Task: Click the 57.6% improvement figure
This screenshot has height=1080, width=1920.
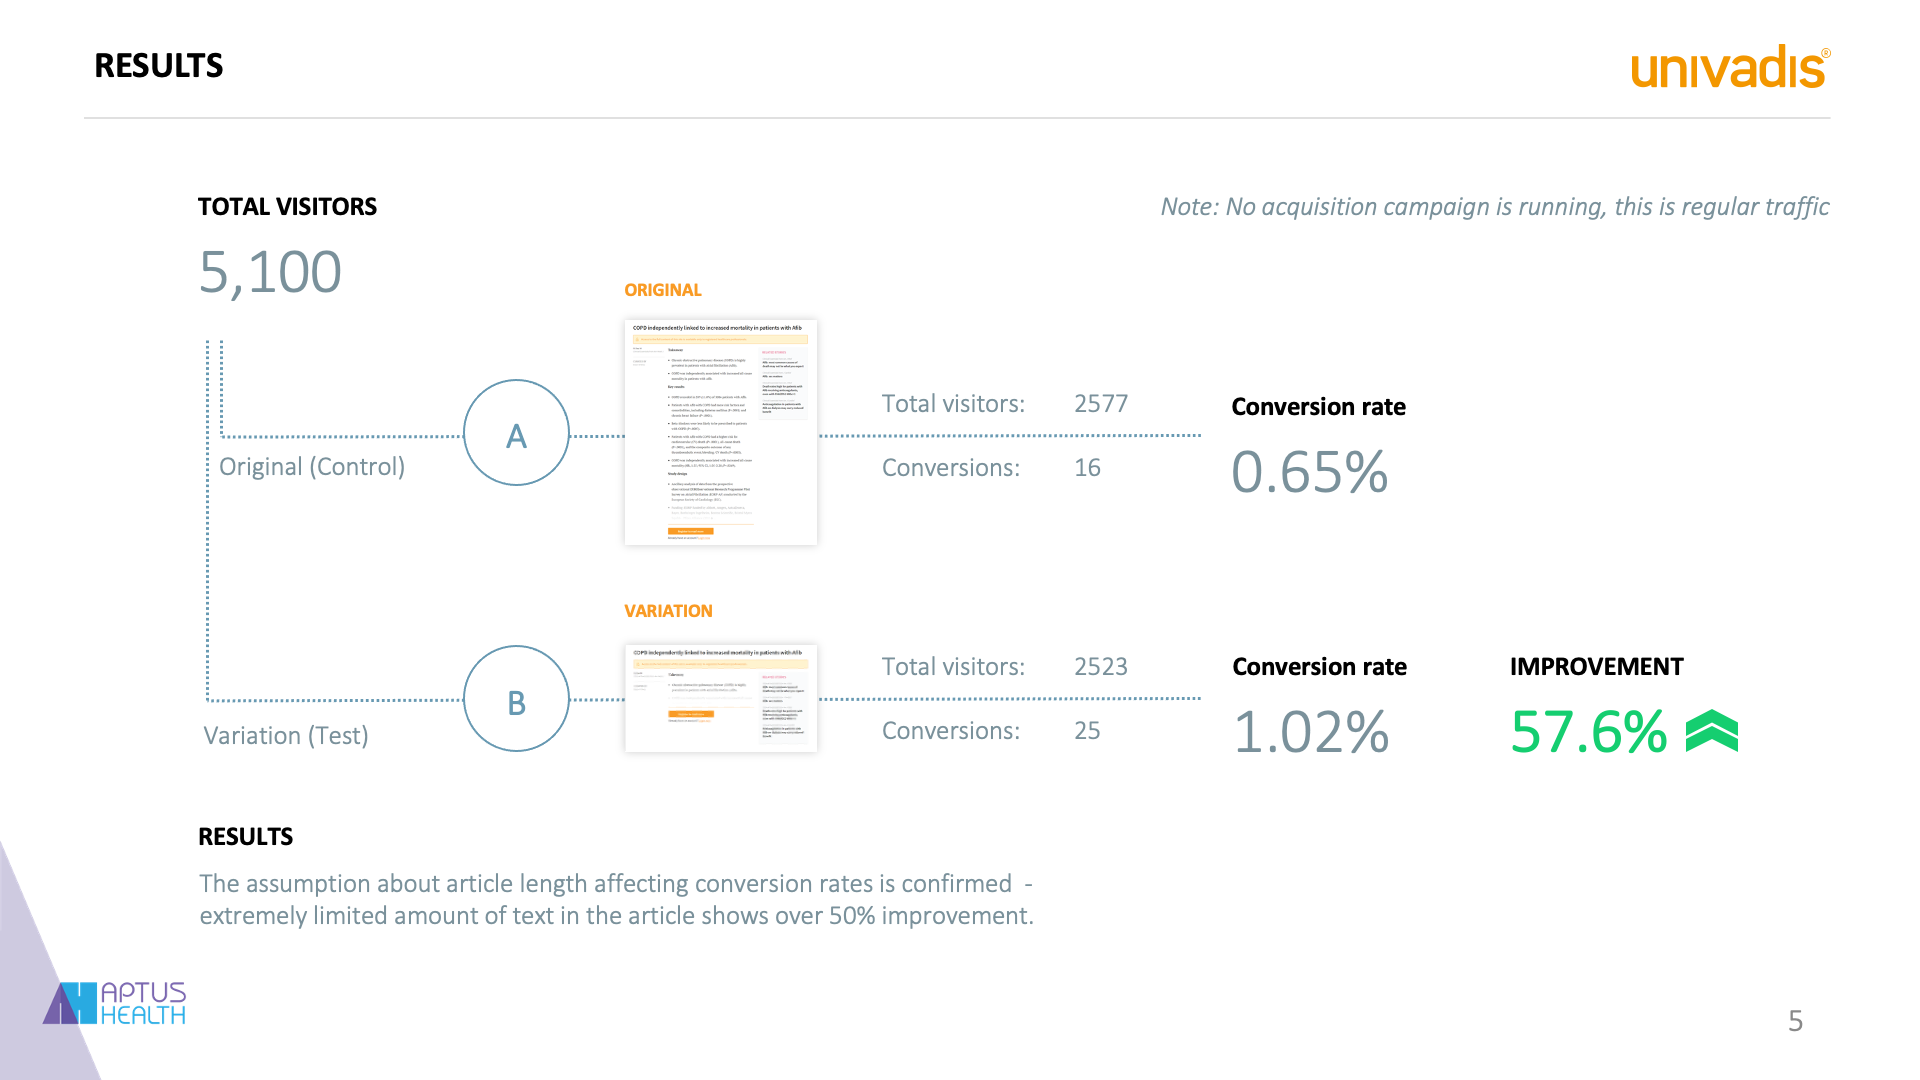Action: click(x=1588, y=732)
